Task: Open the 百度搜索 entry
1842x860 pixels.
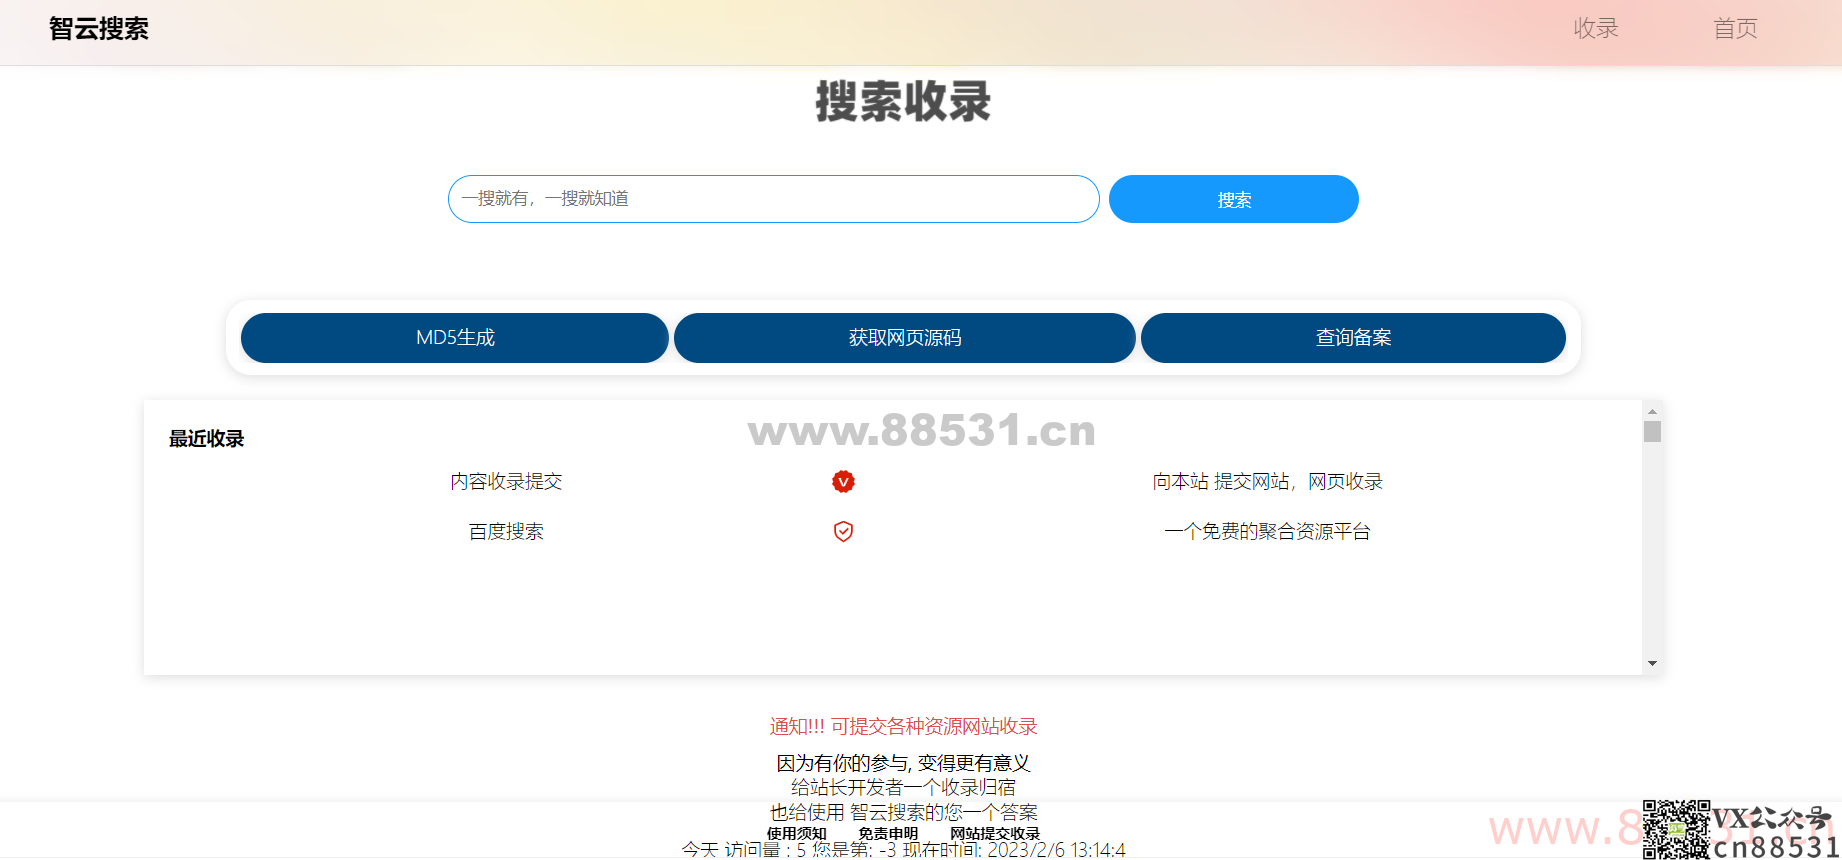Action: pyautogui.click(x=506, y=532)
